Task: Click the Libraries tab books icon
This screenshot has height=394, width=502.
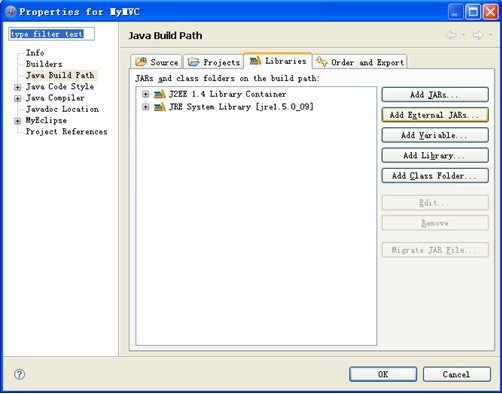Action: tap(255, 61)
